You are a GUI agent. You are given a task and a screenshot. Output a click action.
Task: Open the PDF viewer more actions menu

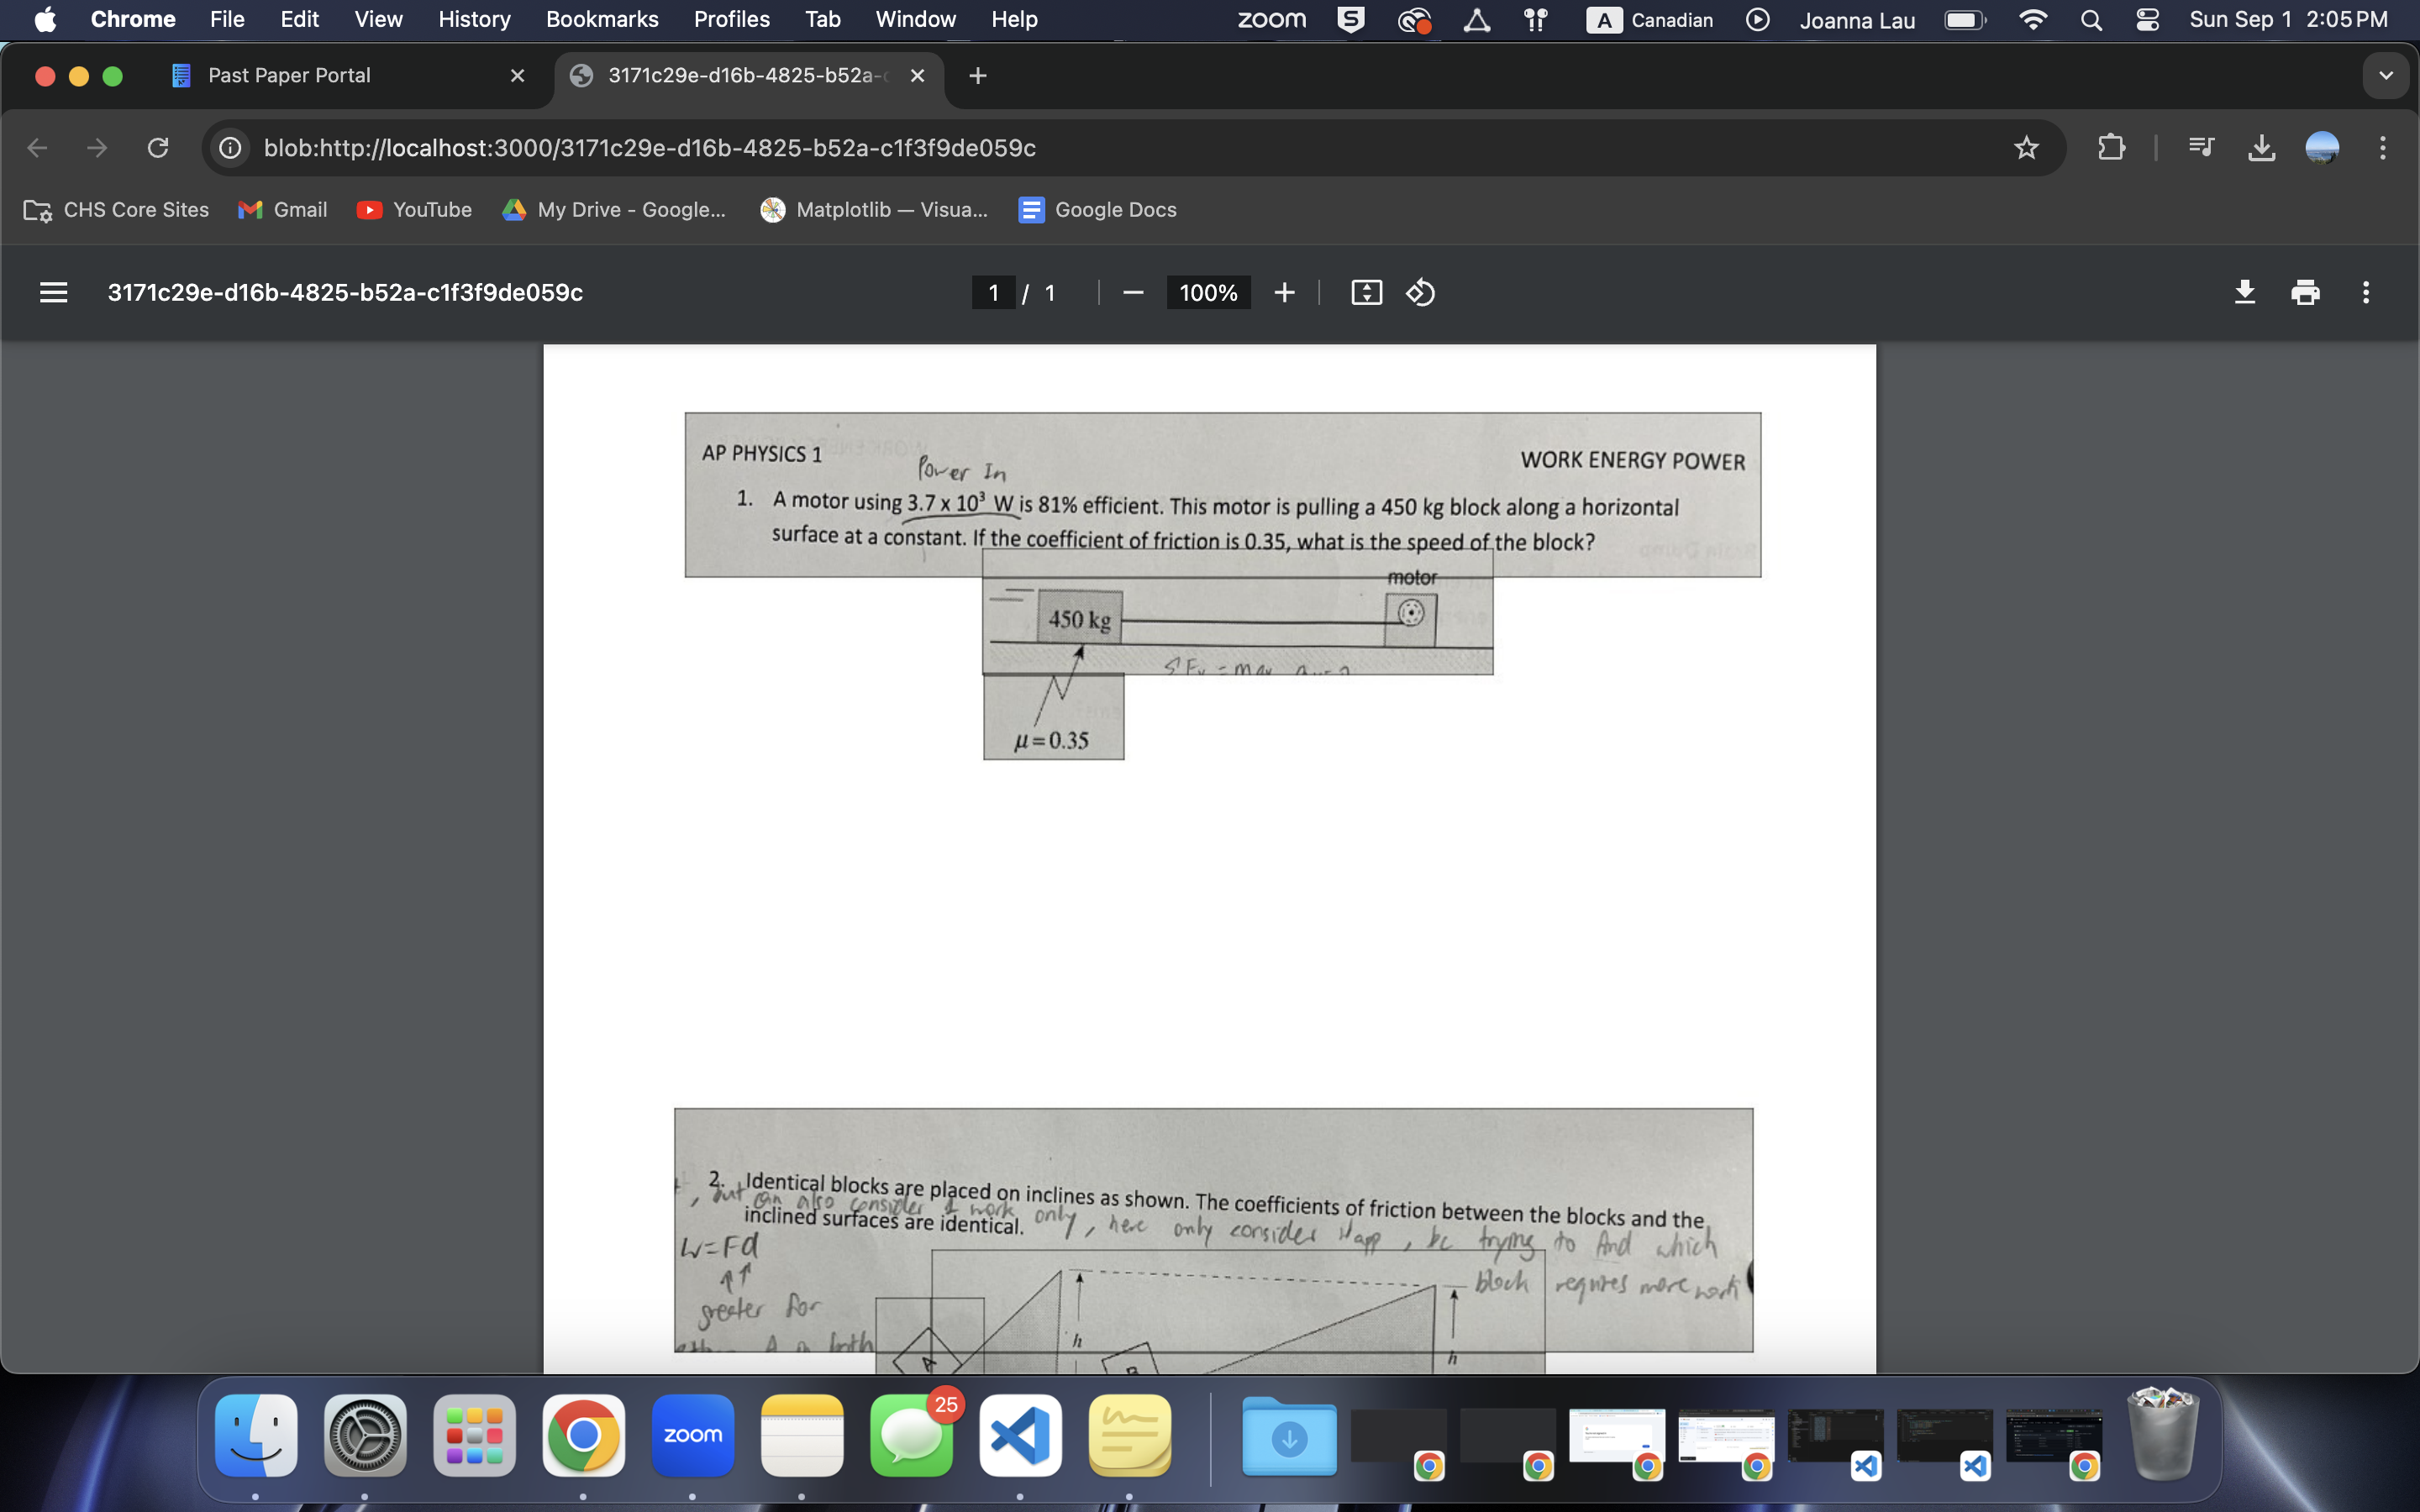pos(2365,292)
